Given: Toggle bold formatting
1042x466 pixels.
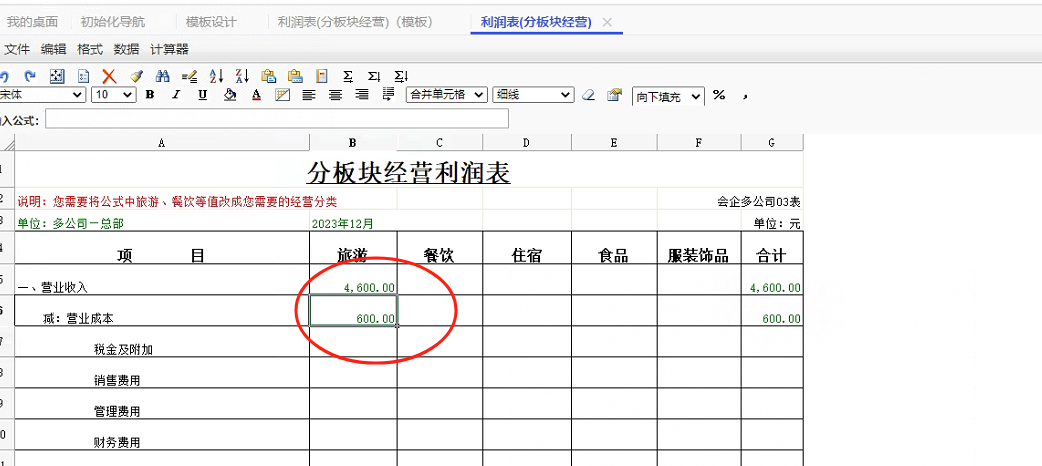Looking at the screenshot, I should coord(150,95).
